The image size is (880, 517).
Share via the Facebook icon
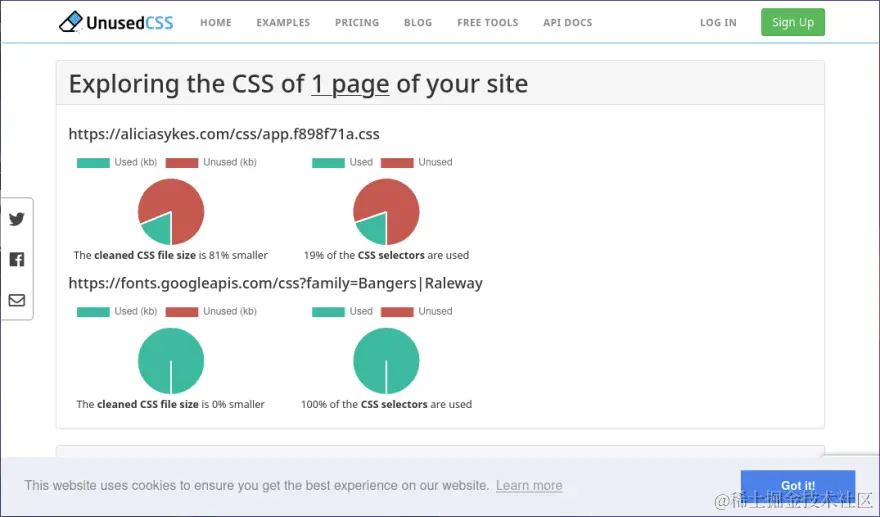tap(17, 259)
